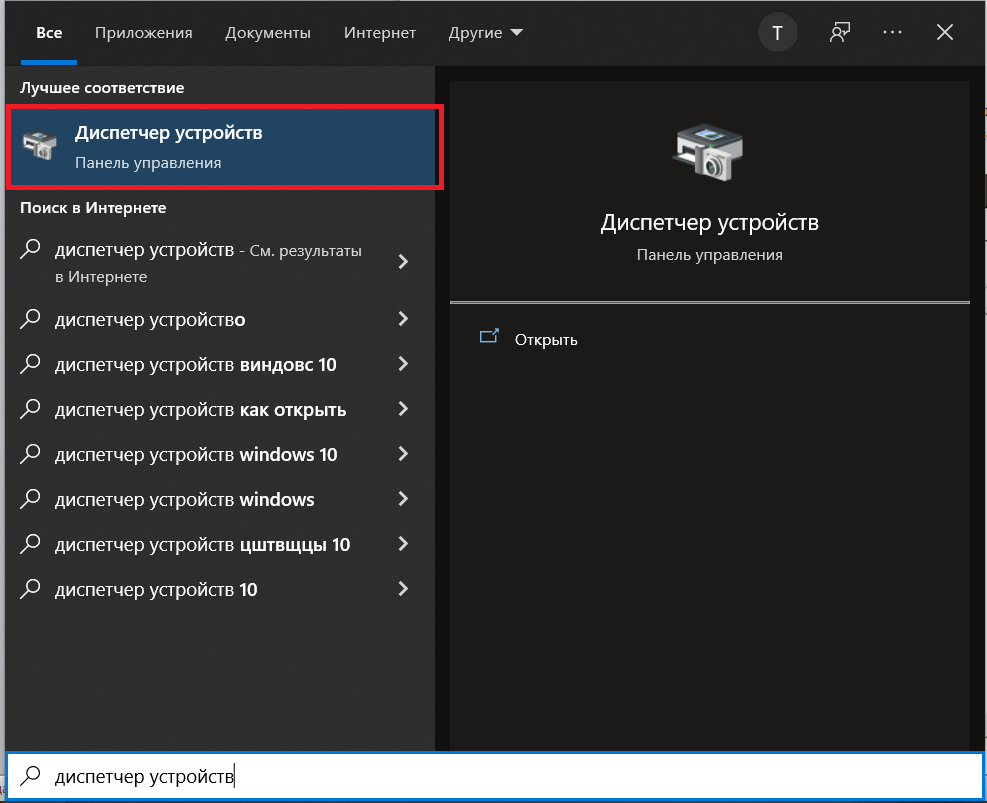
Task: Click search icon beside 'цштвщцы 10' suggestion
Action: [x=30, y=544]
